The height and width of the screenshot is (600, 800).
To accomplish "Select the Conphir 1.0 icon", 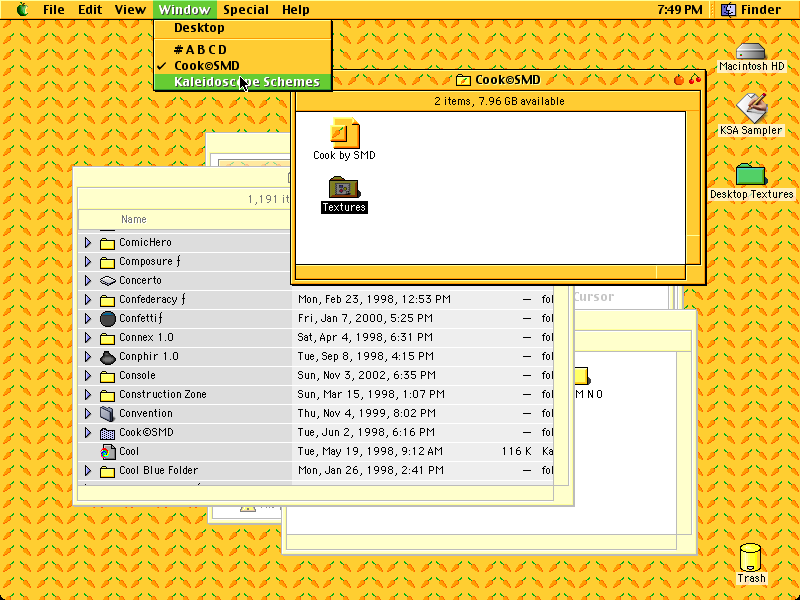I will pos(108,357).
